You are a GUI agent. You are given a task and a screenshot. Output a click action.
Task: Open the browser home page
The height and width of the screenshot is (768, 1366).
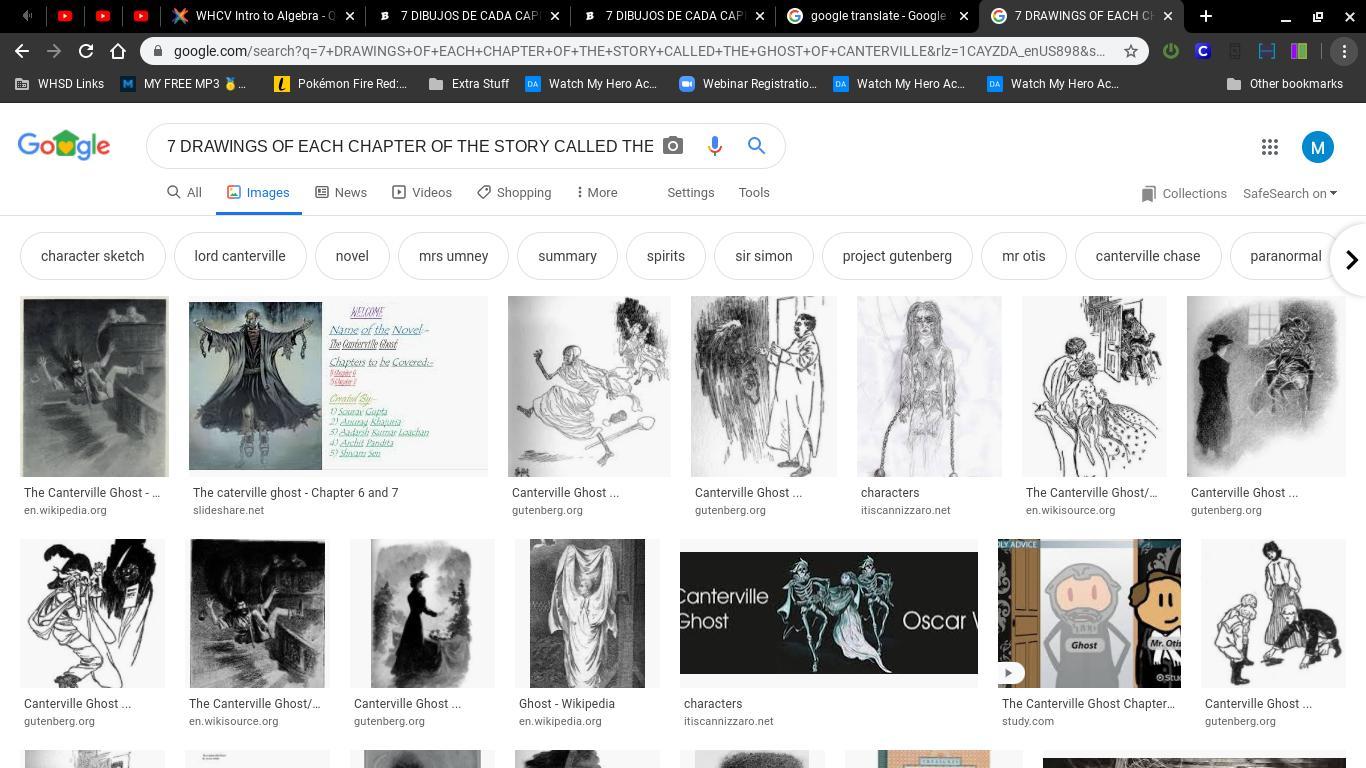[118, 51]
